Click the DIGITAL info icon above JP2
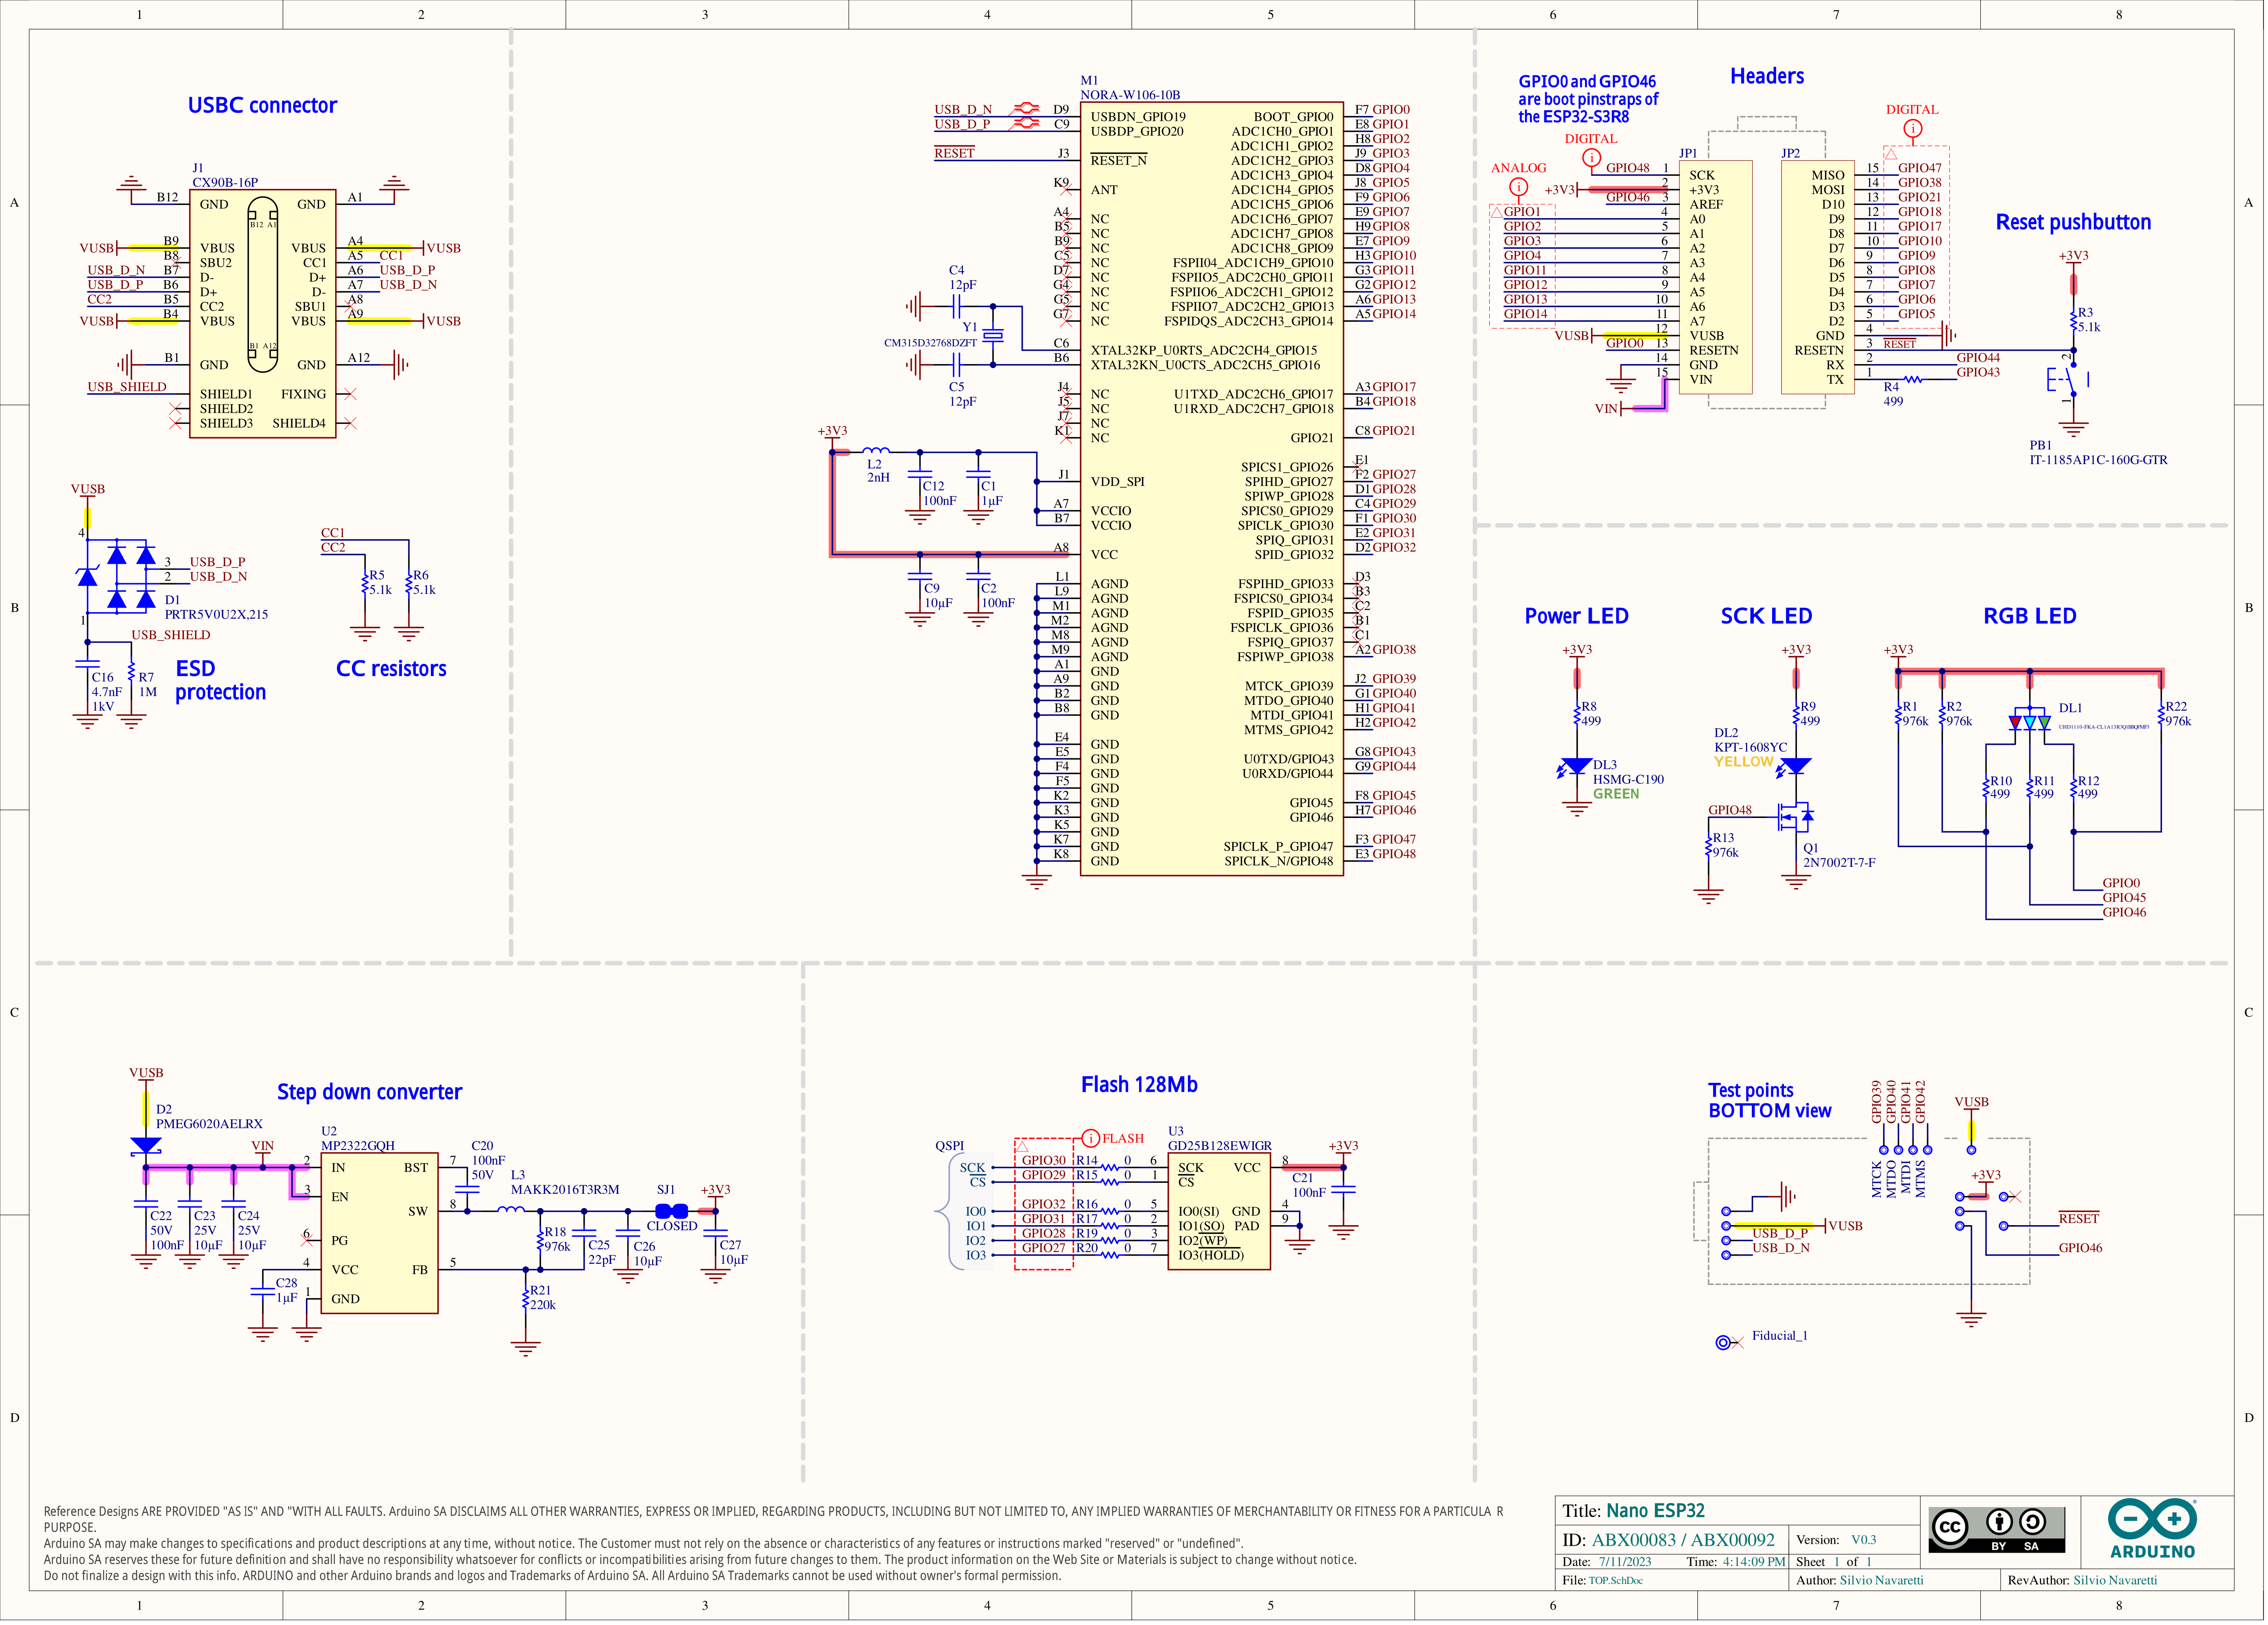Screen dimensions: 2268x1625 pos(1912,128)
